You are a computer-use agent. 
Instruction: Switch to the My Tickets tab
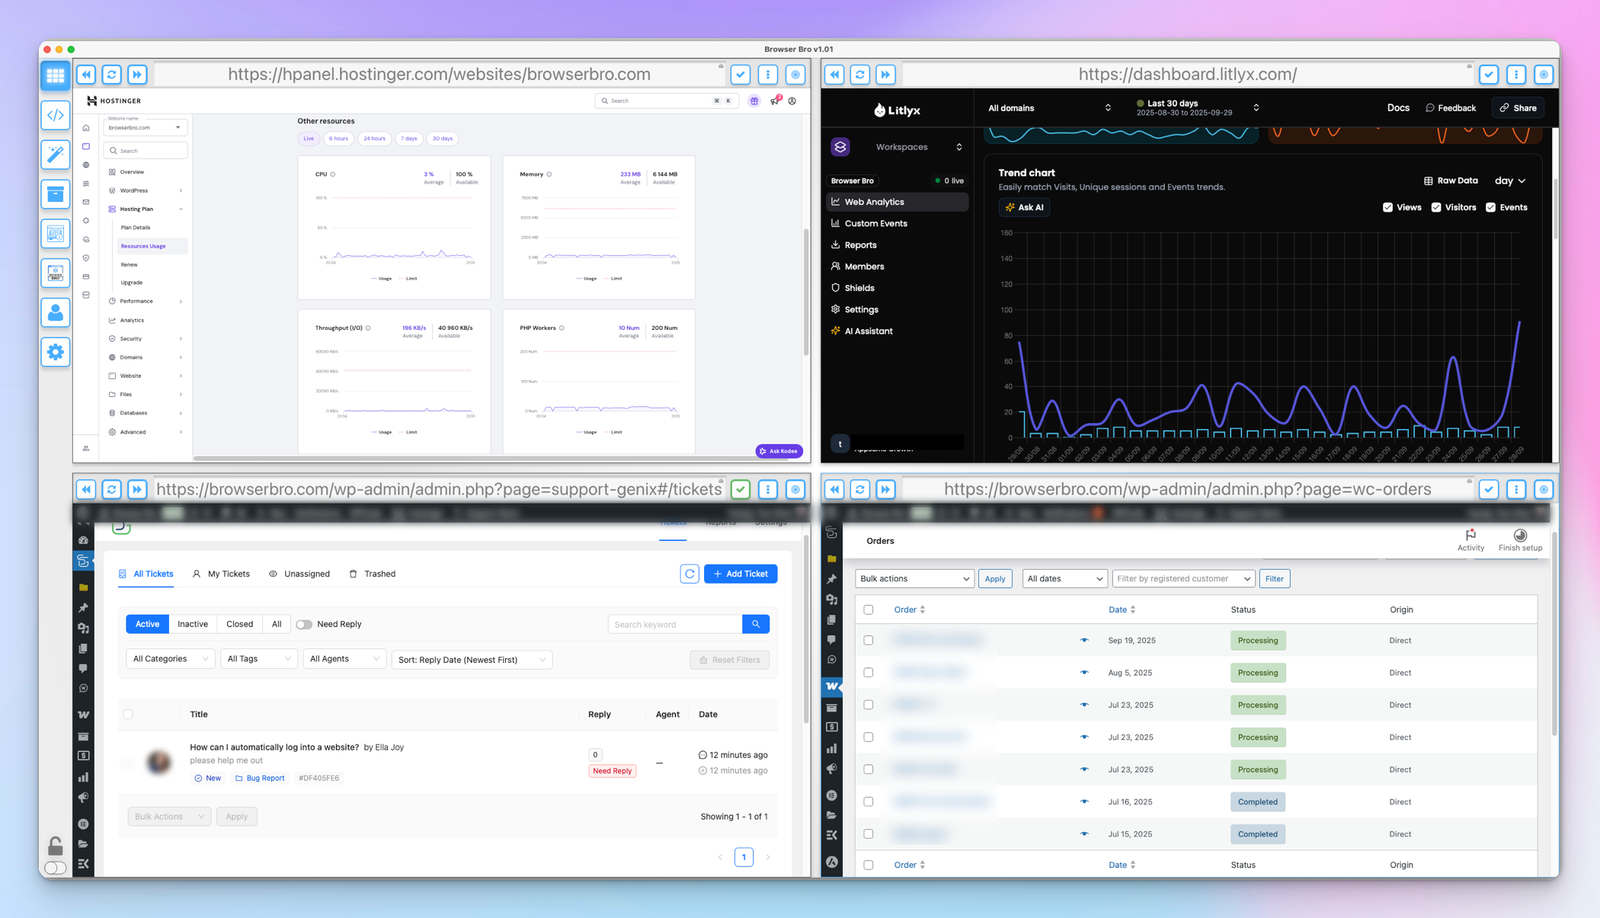pos(221,574)
